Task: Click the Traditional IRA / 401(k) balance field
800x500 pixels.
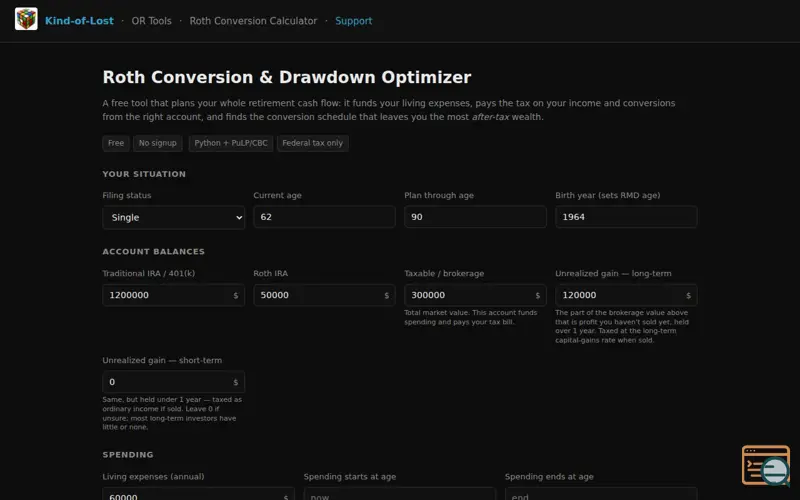Action: (x=173, y=295)
